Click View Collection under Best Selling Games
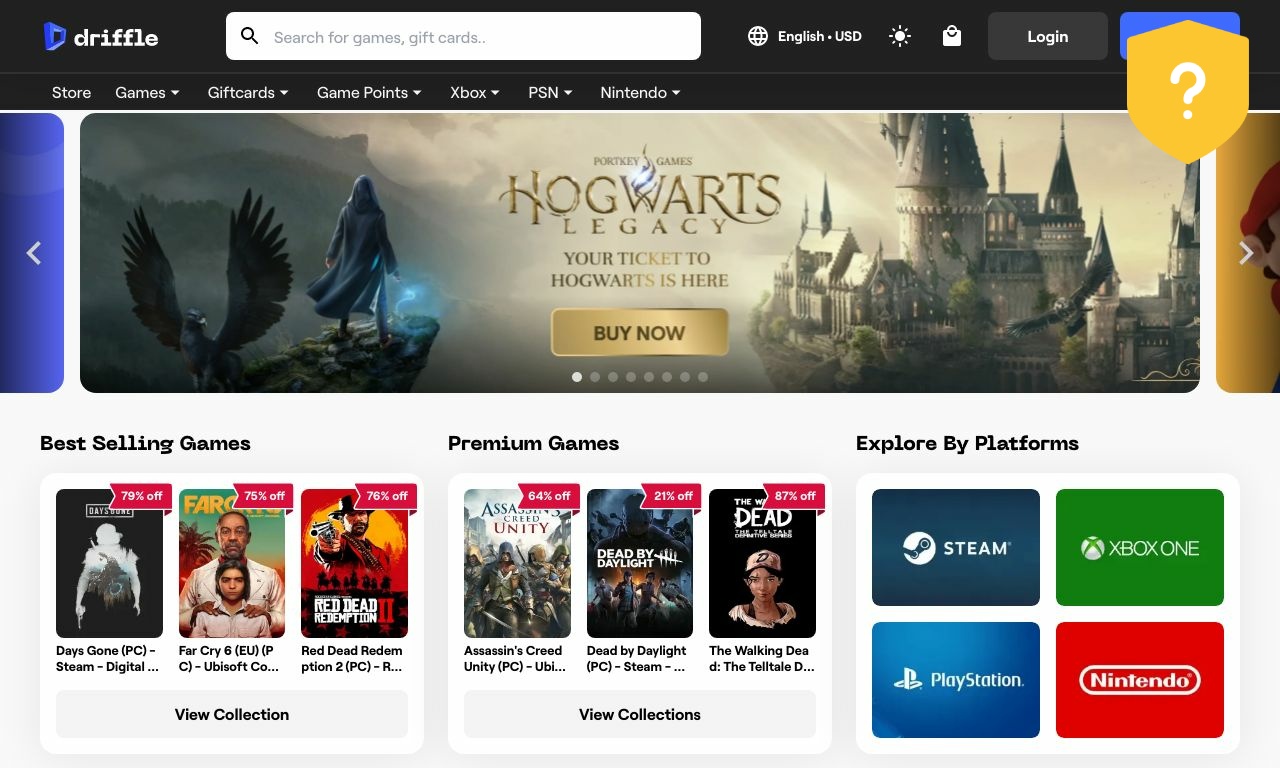This screenshot has width=1280, height=768. 232,714
